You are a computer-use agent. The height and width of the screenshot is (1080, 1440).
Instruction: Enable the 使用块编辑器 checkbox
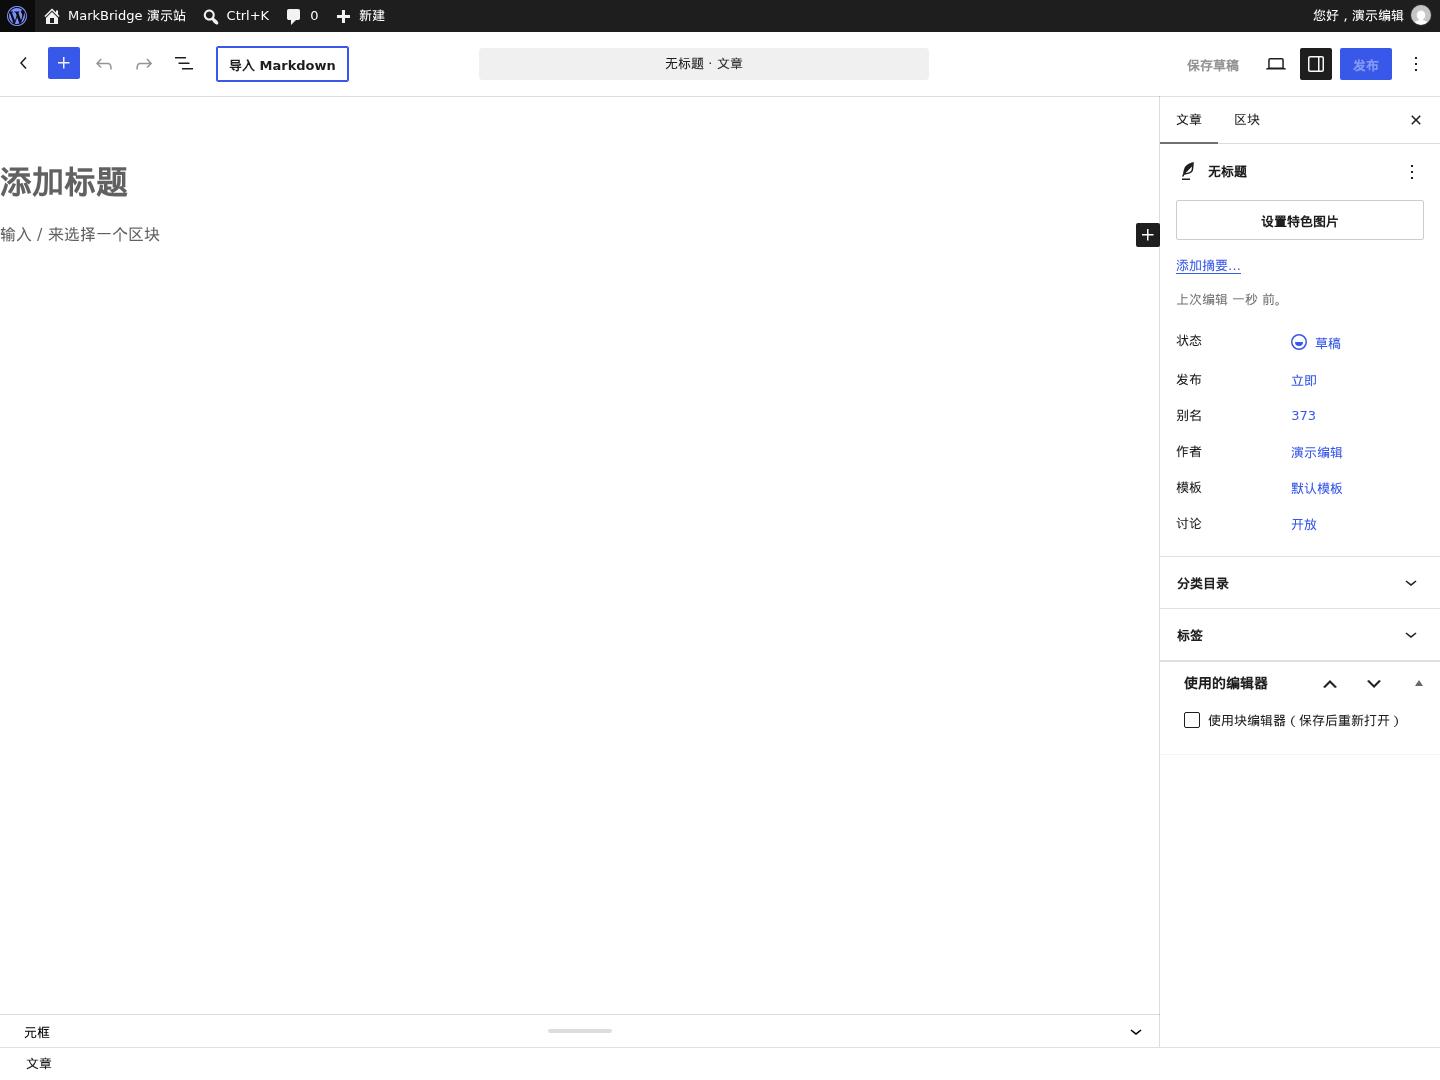pyautogui.click(x=1192, y=720)
